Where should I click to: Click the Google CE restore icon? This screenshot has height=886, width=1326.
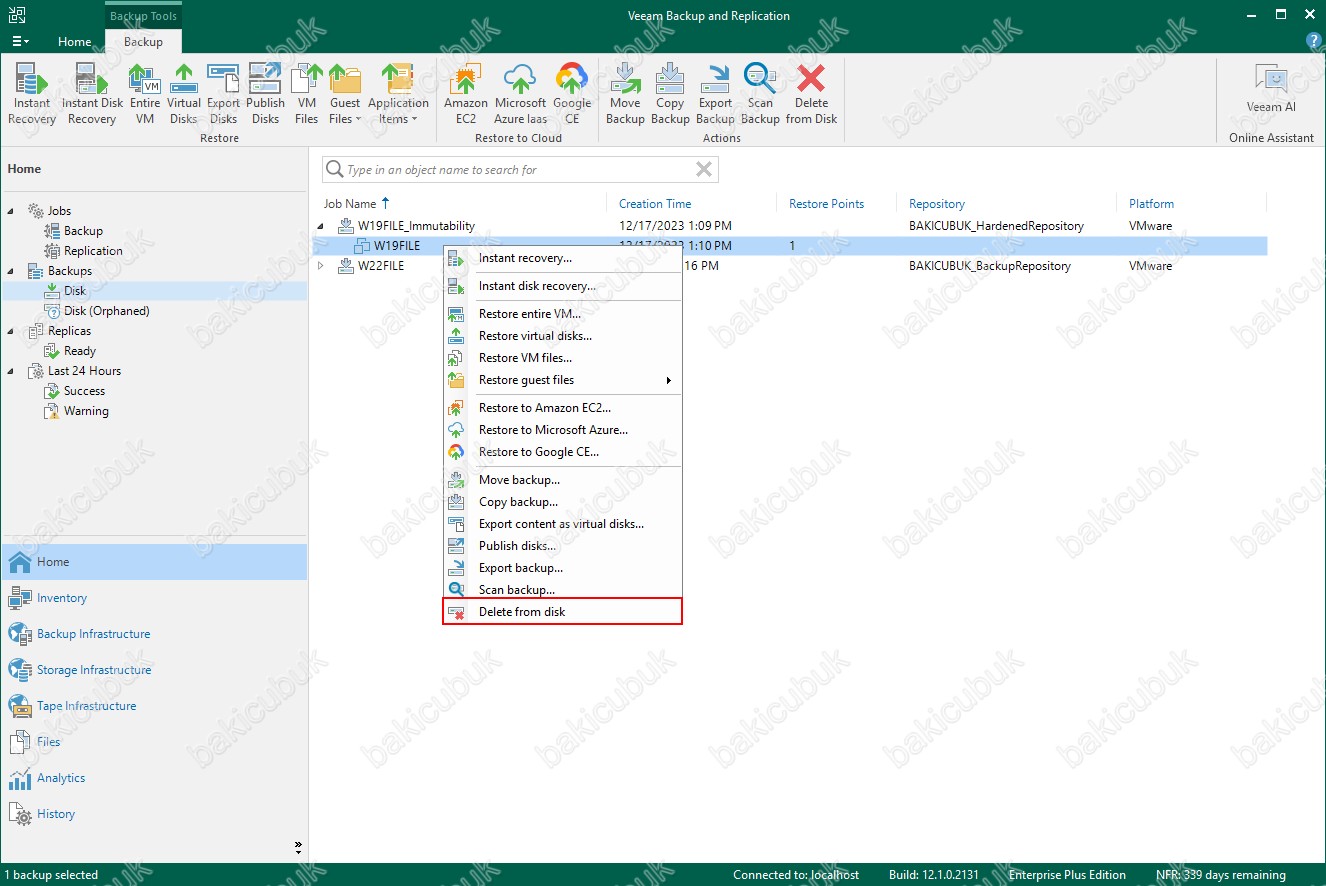pyautogui.click(x=572, y=94)
